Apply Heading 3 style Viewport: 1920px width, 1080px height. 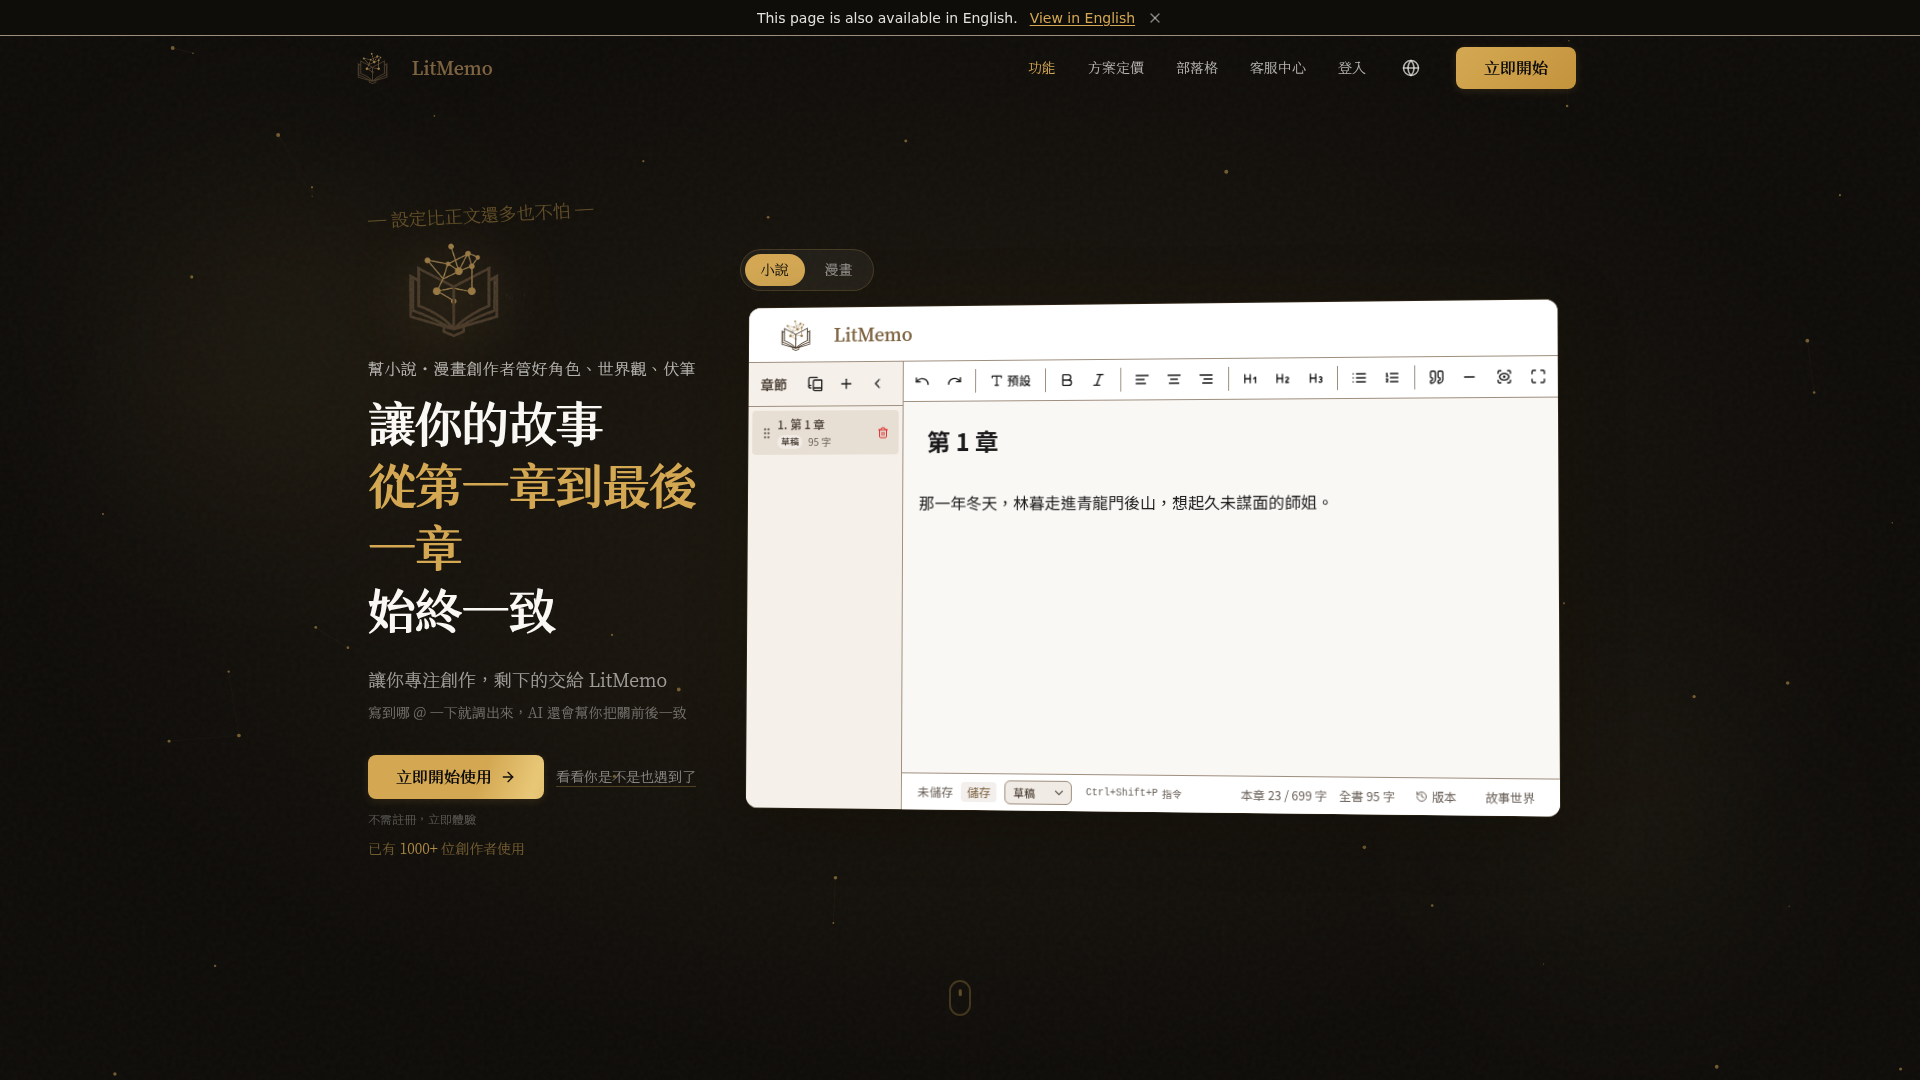pyautogui.click(x=1316, y=379)
